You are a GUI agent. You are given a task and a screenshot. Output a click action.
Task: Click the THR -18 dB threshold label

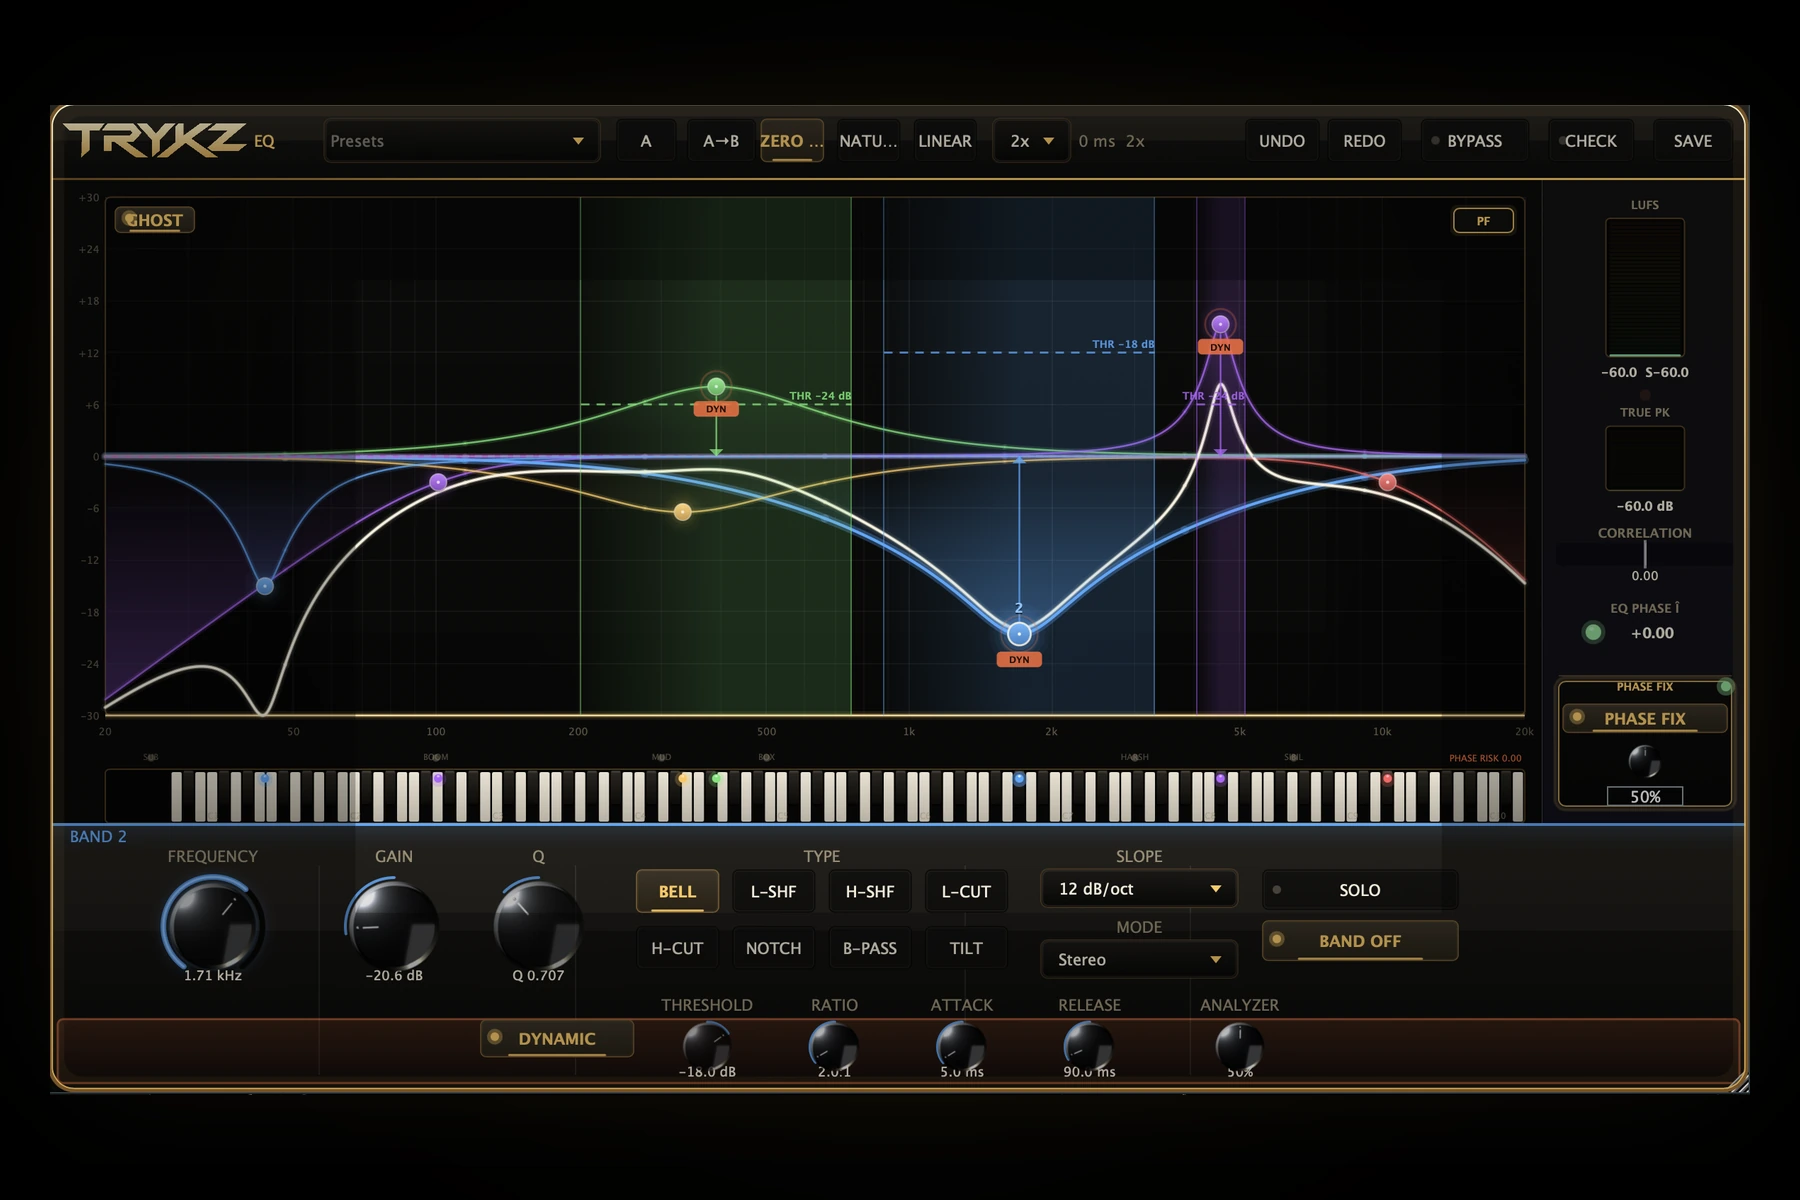(1123, 344)
